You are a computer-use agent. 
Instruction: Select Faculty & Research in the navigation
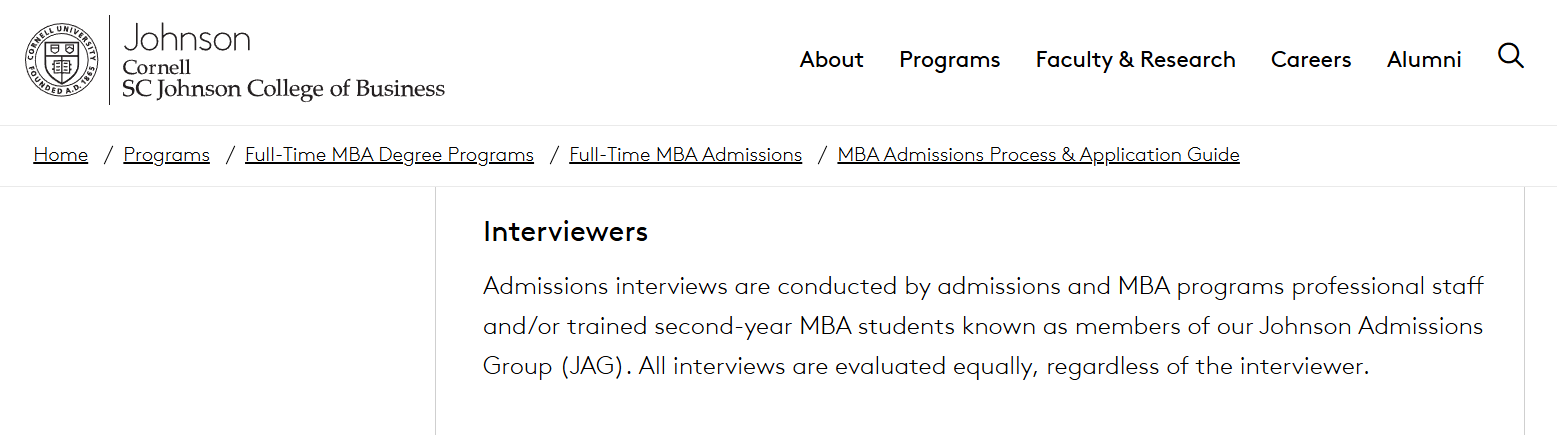point(1135,60)
